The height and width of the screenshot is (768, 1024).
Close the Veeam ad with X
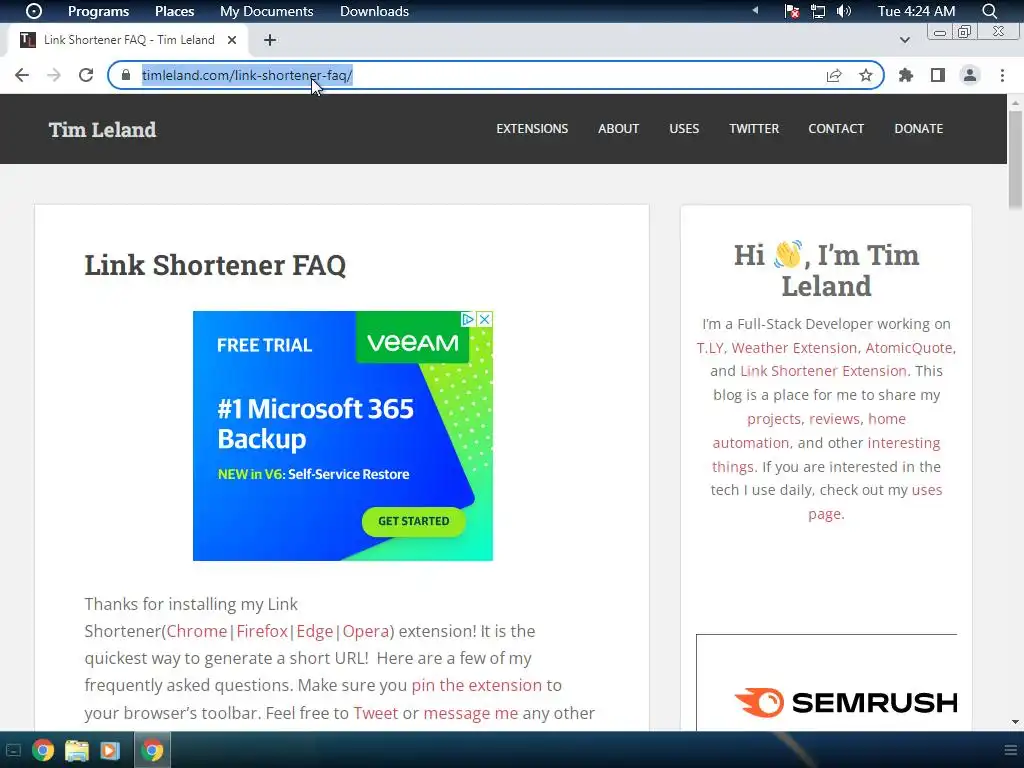click(485, 319)
